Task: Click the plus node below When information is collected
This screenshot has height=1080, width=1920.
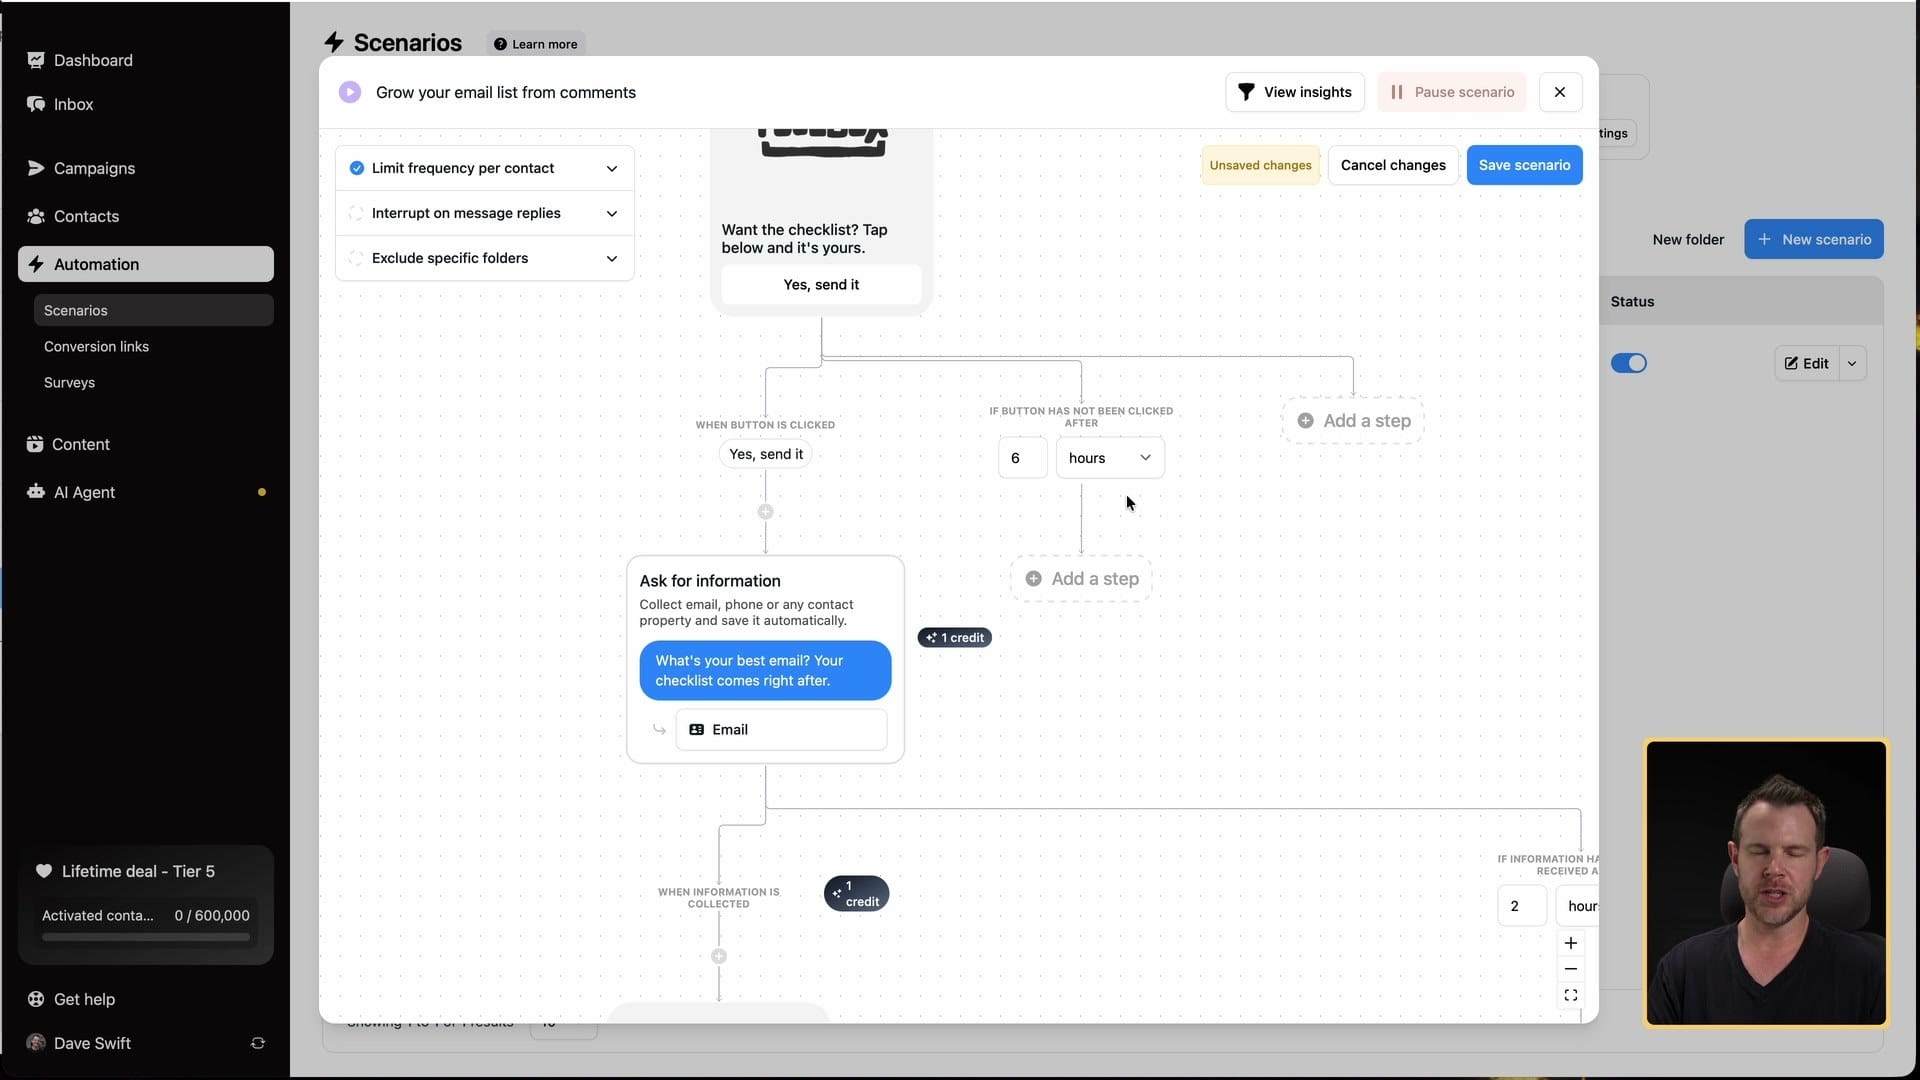Action: pos(719,956)
